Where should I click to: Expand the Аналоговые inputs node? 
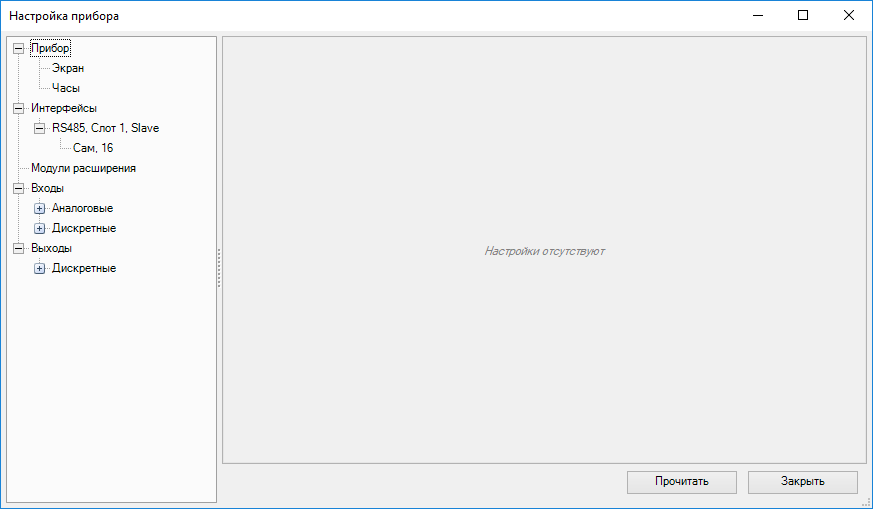pos(40,208)
